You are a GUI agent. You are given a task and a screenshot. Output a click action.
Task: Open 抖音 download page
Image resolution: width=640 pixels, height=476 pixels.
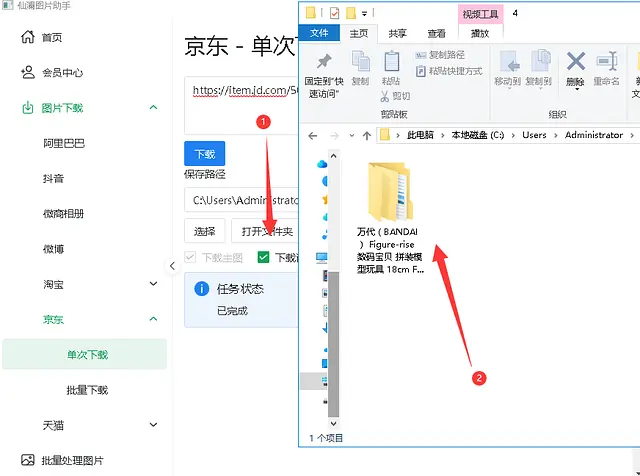[x=53, y=178]
